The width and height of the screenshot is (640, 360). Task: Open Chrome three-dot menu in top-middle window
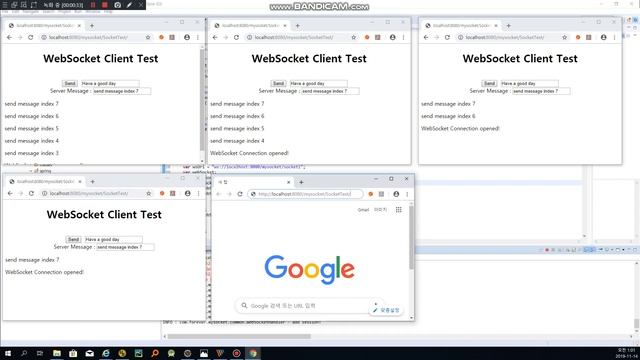(x=404, y=37)
